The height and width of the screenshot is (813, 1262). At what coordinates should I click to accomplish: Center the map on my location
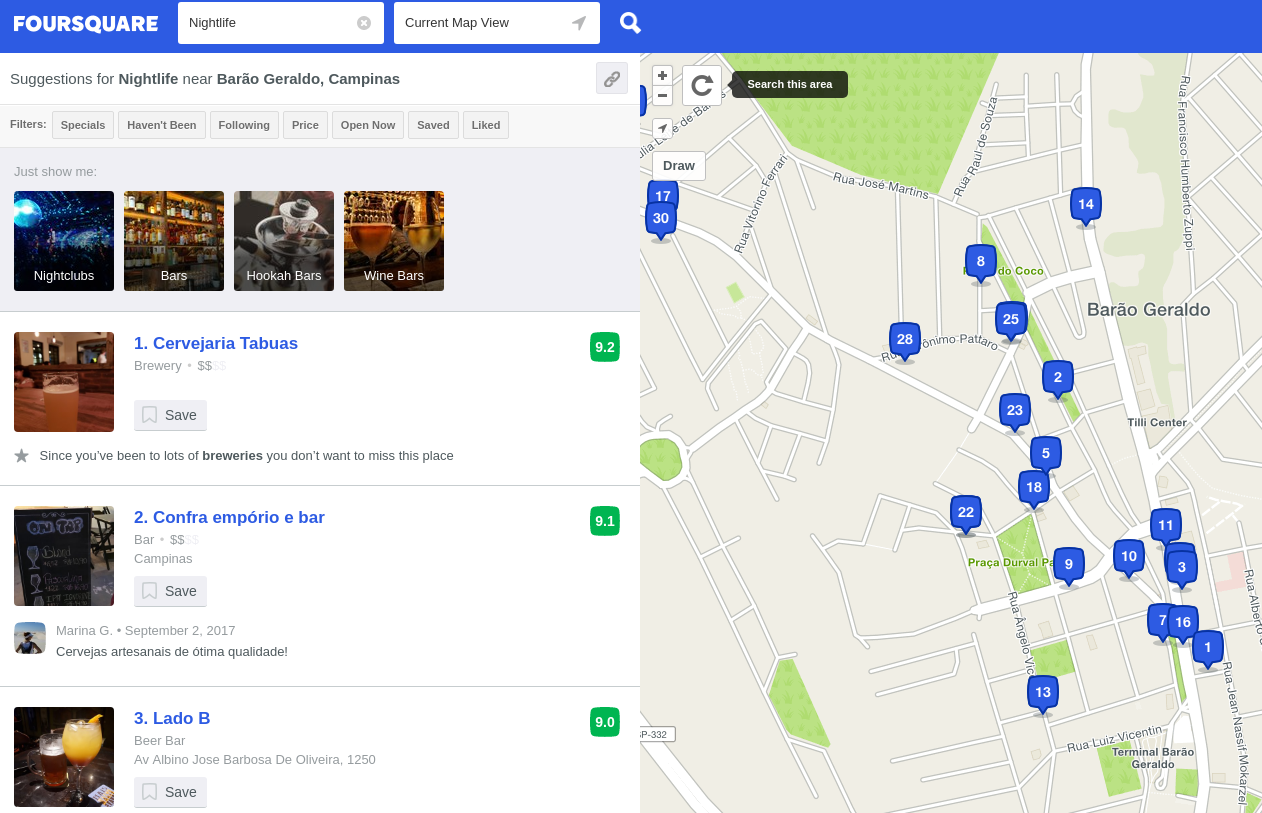coord(662,128)
